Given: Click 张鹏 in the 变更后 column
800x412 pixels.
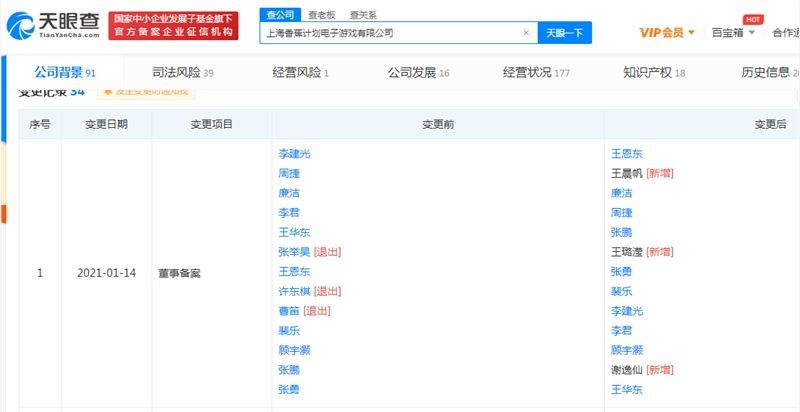Looking at the screenshot, I should click(621, 233).
